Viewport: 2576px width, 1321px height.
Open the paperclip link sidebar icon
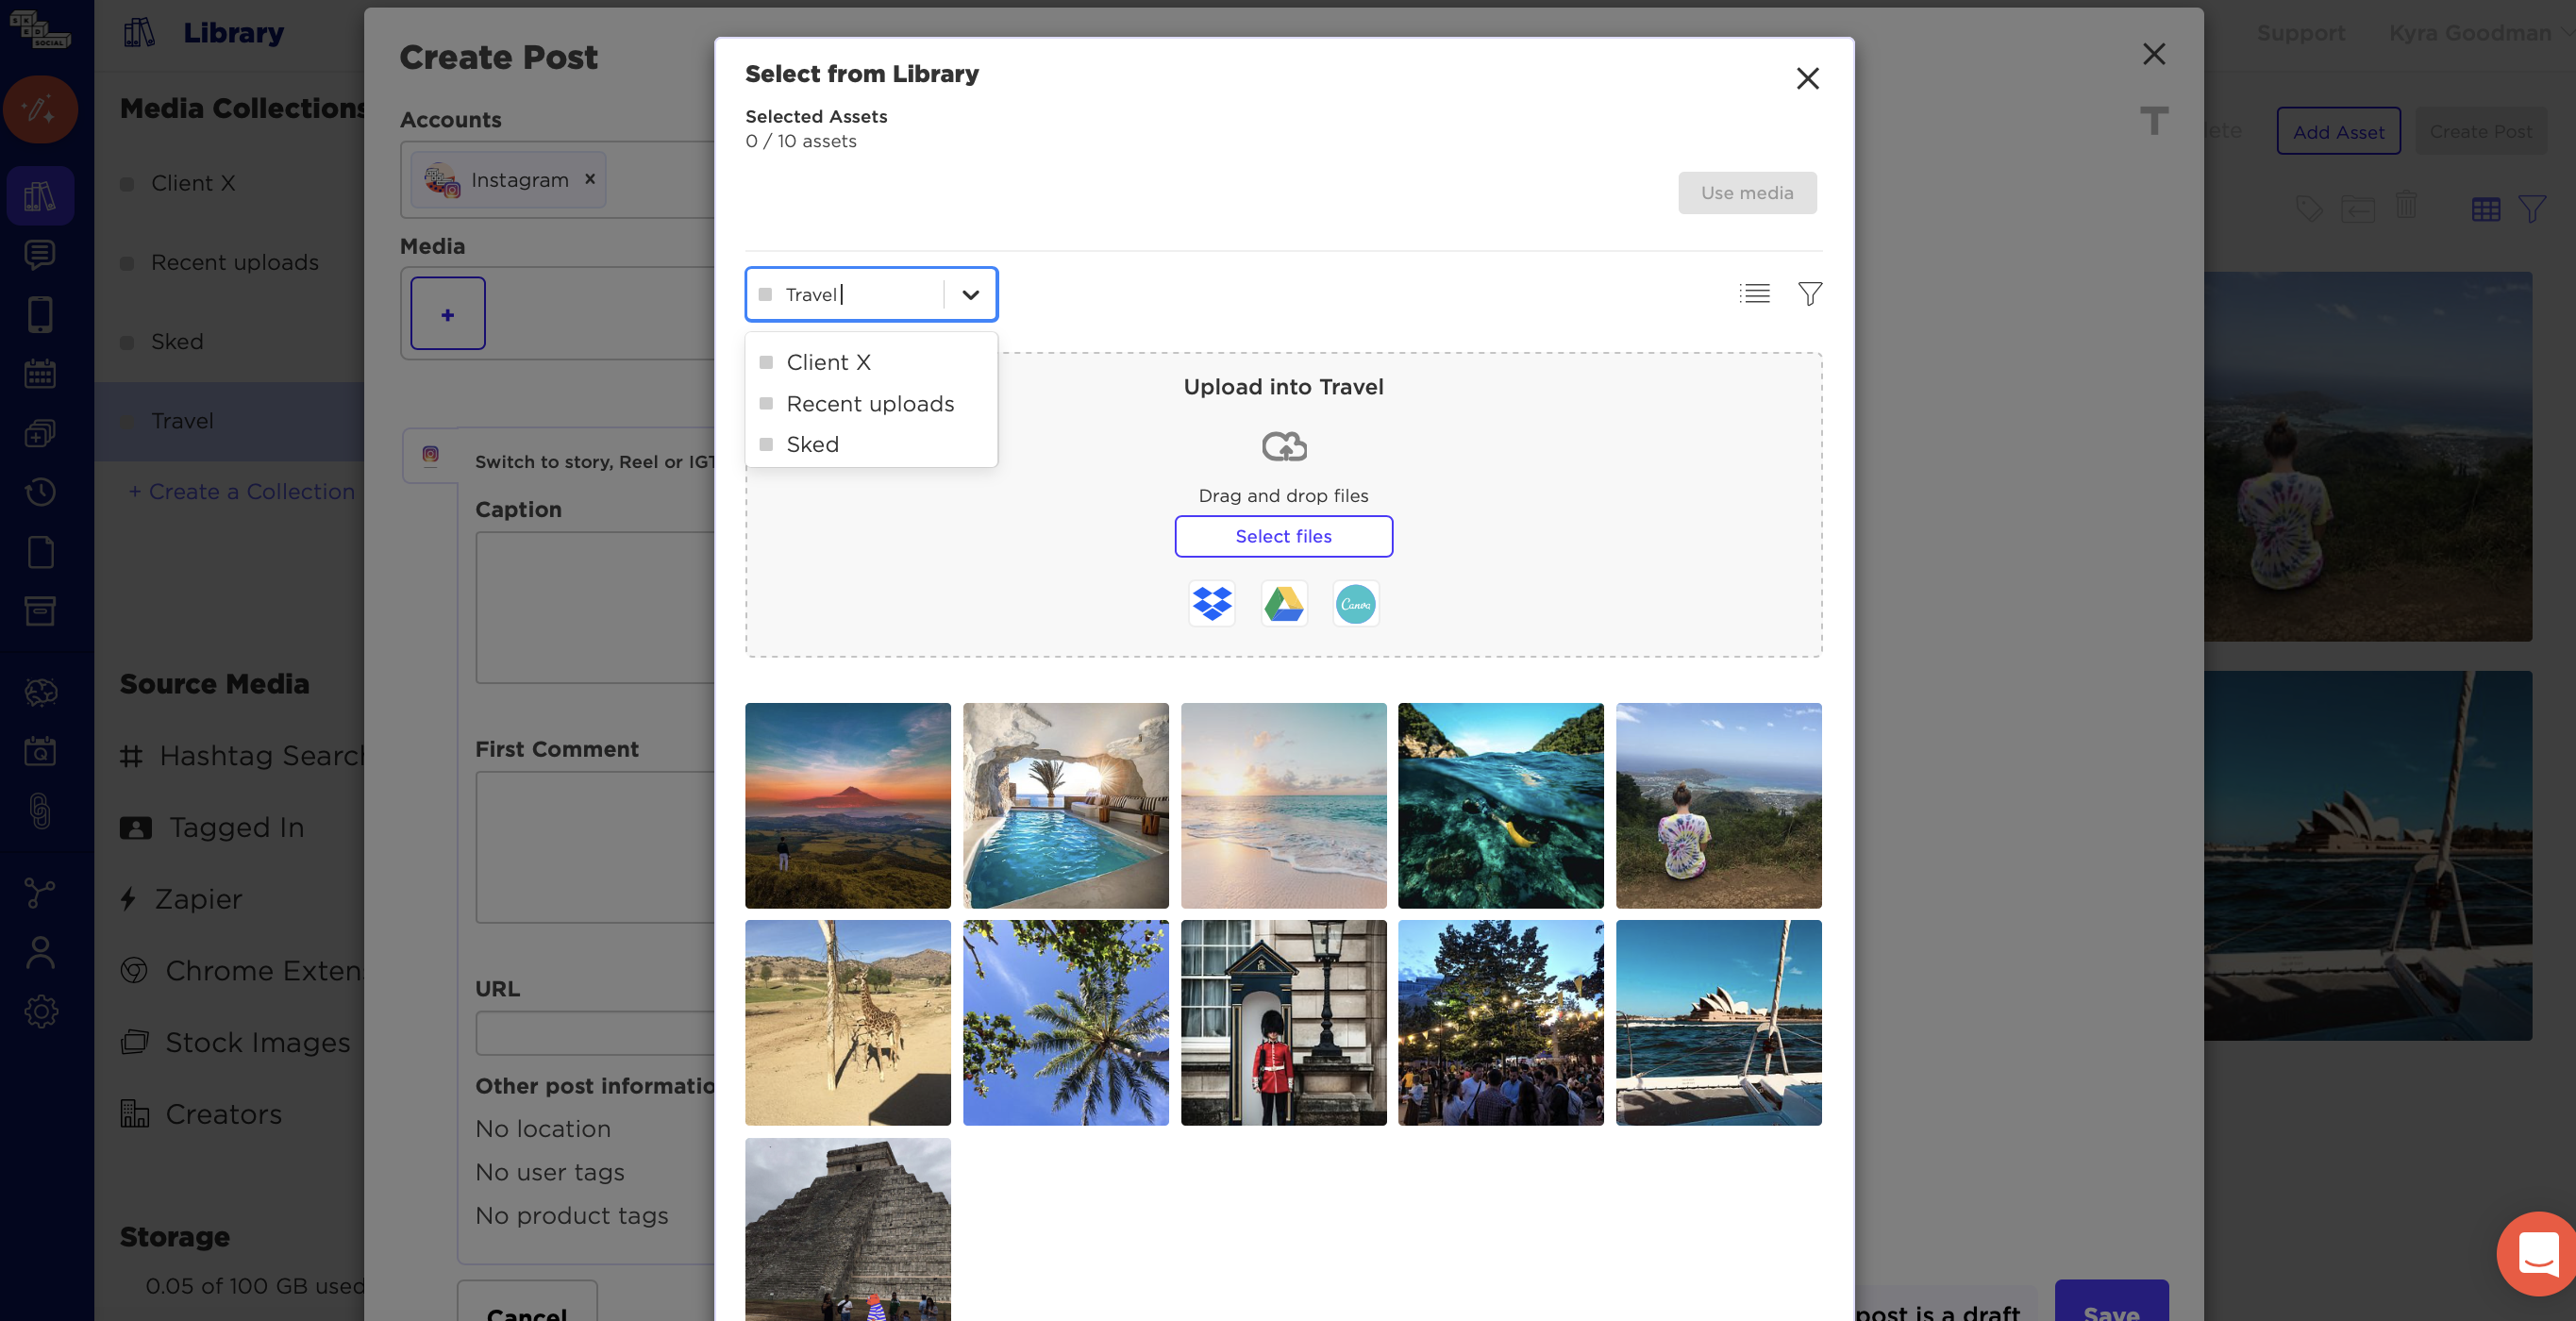pyautogui.click(x=40, y=811)
